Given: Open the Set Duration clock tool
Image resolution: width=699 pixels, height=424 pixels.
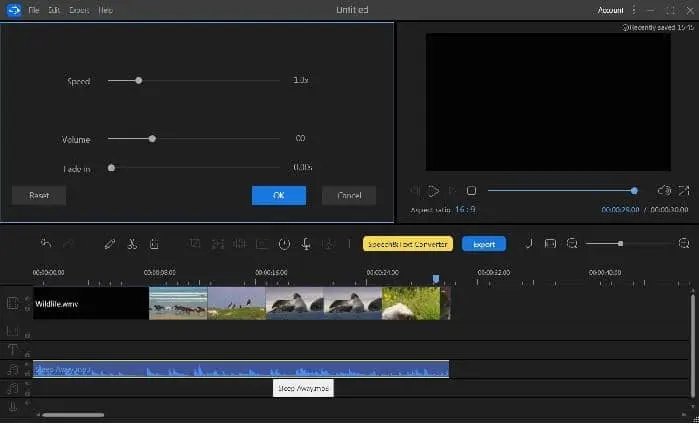Looking at the screenshot, I should 284,244.
